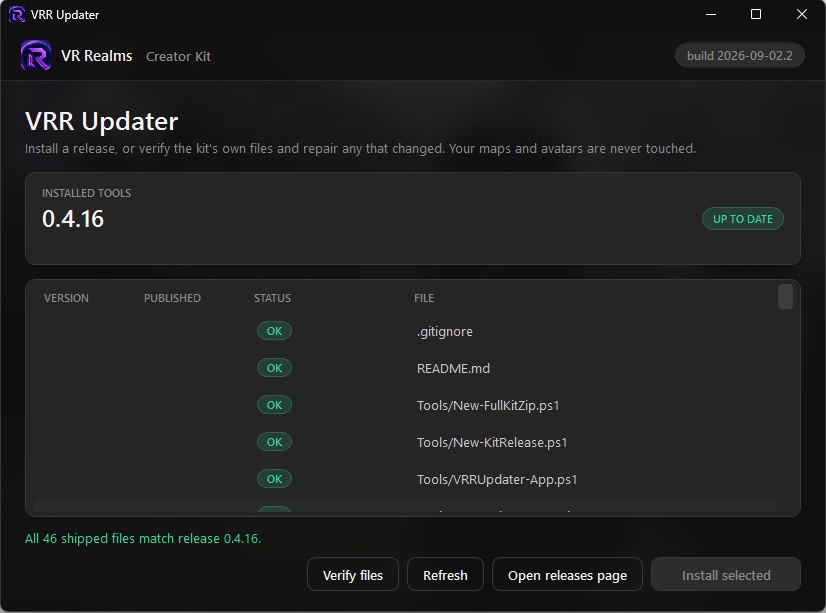Click the file list scrollbar thumb

[x=785, y=296]
